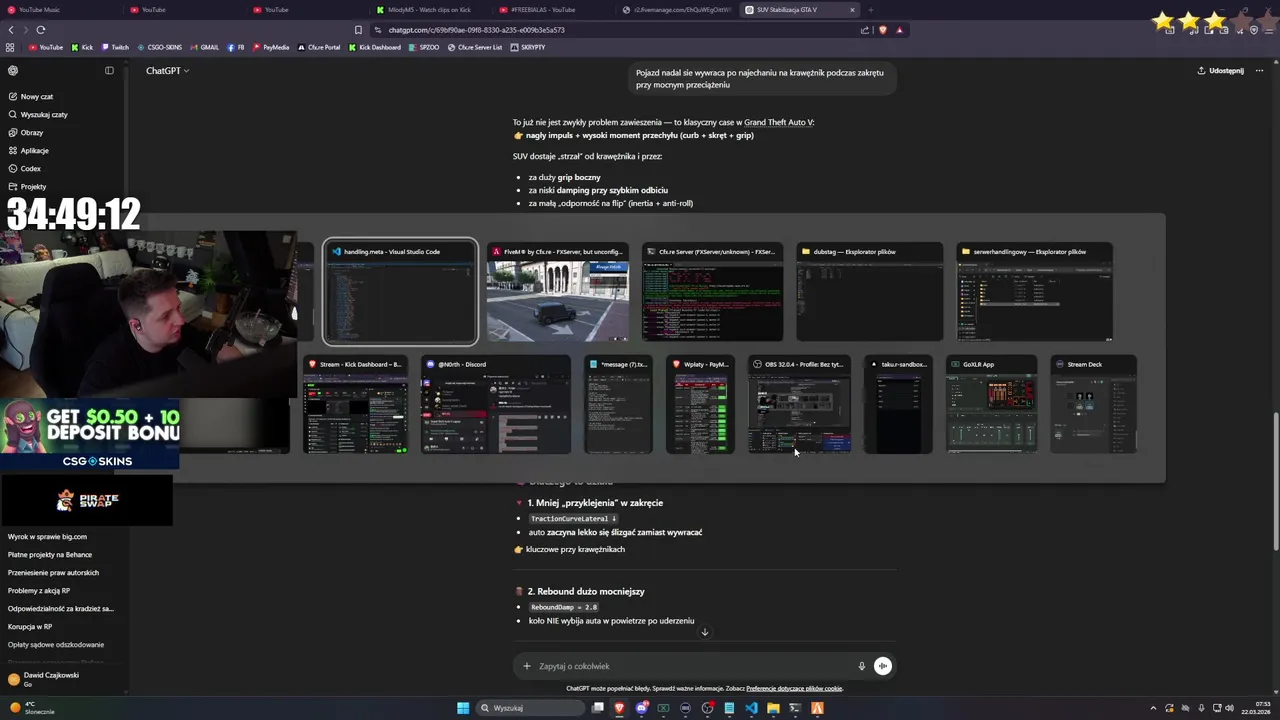Click the chatgpt.com address bar
Image resolution: width=1280 pixels, height=720 pixels.
tap(610, 30)
